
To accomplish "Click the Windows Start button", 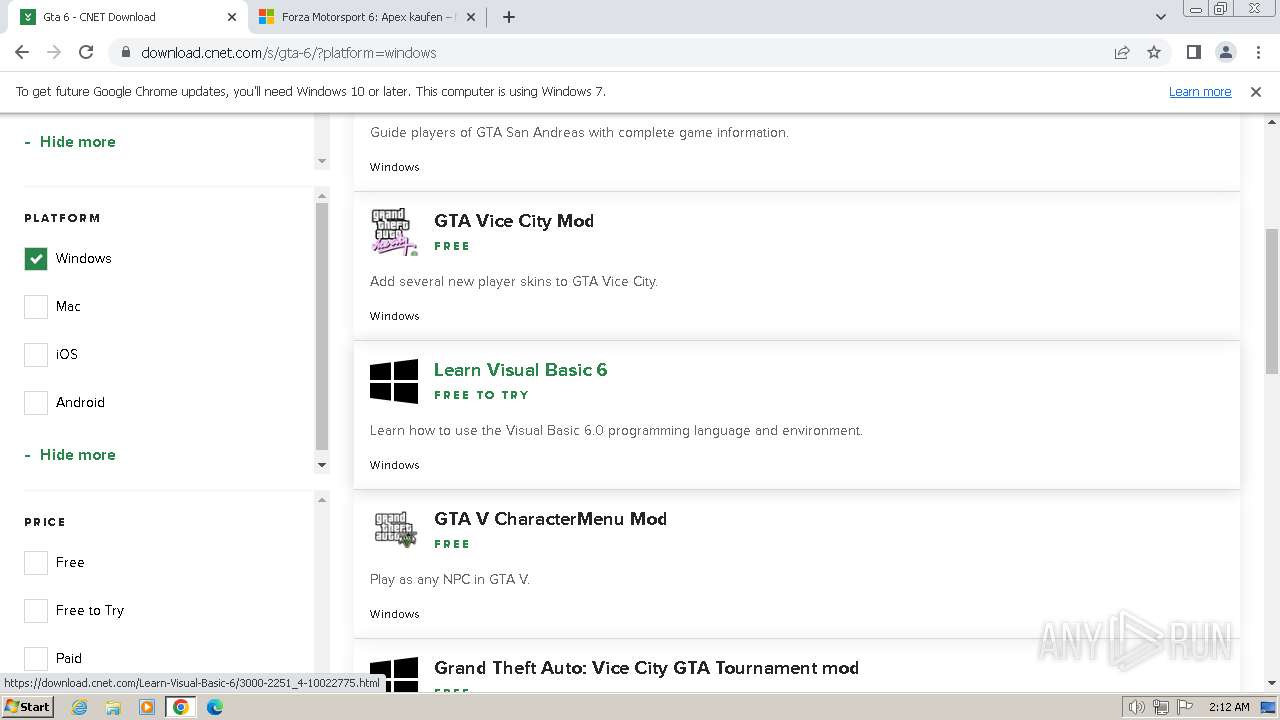I will pyautogui.click(x=27, y=707).
